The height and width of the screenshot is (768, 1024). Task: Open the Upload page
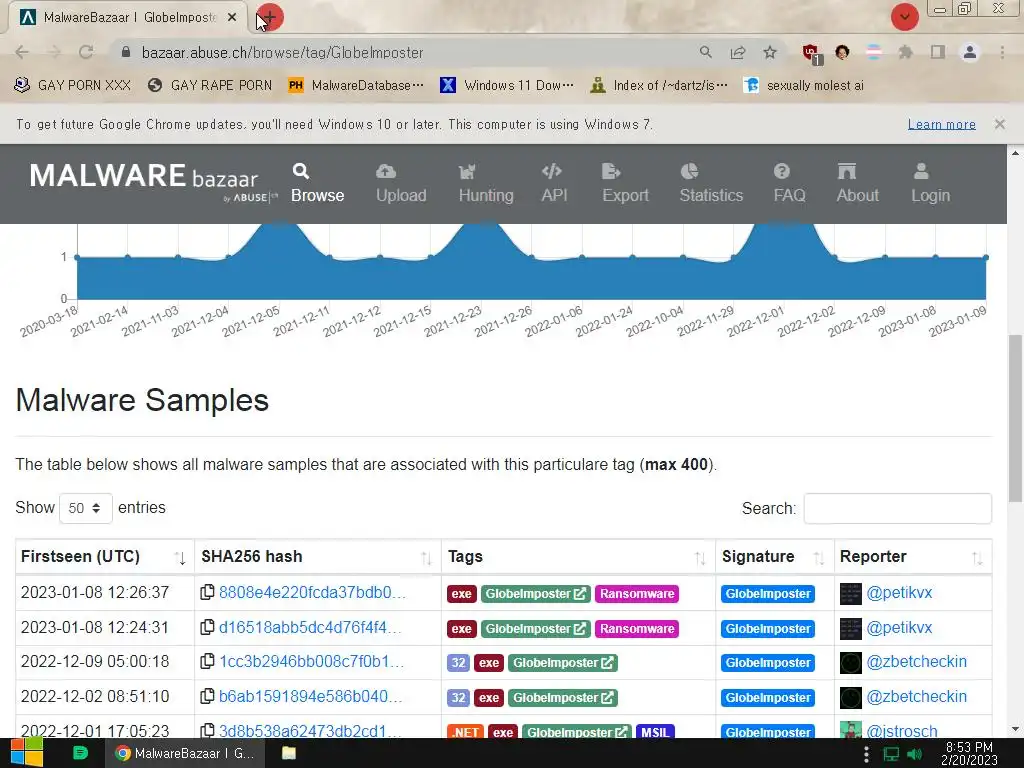coord(401,184)
